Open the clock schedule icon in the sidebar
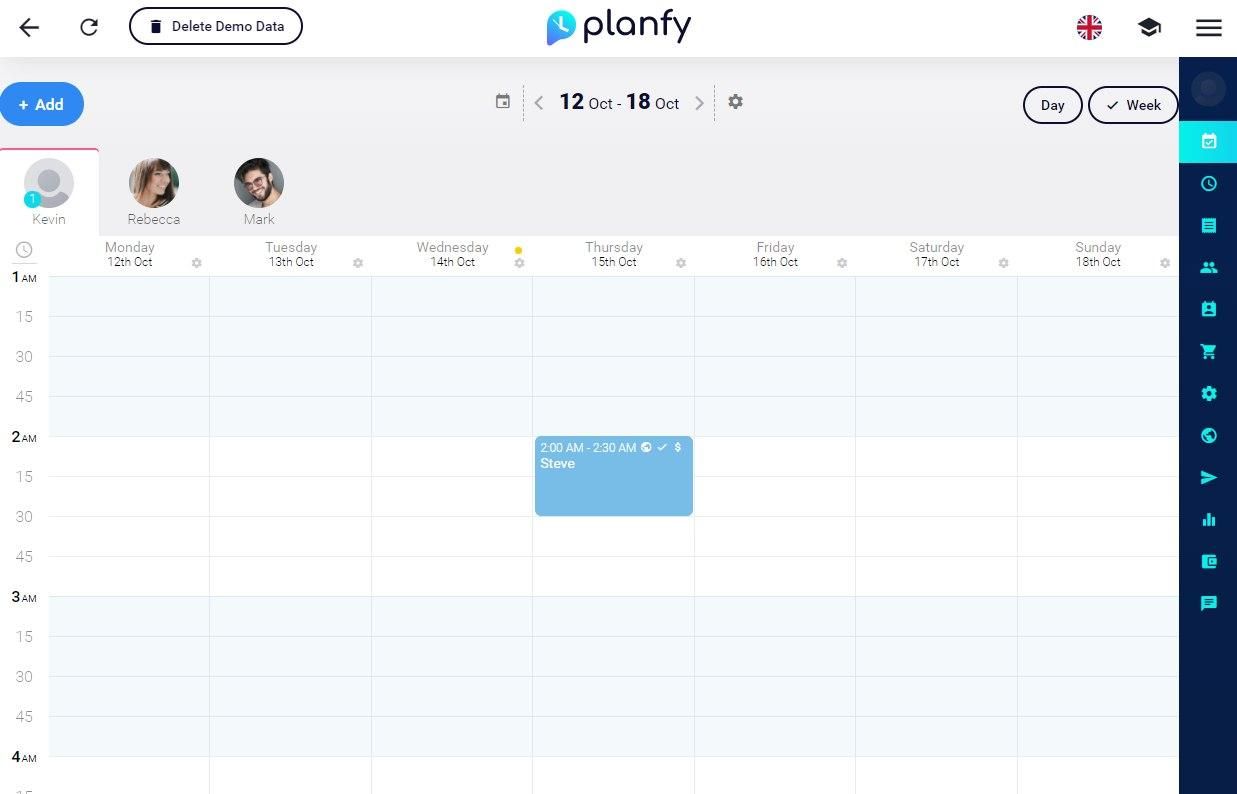 1209,183
